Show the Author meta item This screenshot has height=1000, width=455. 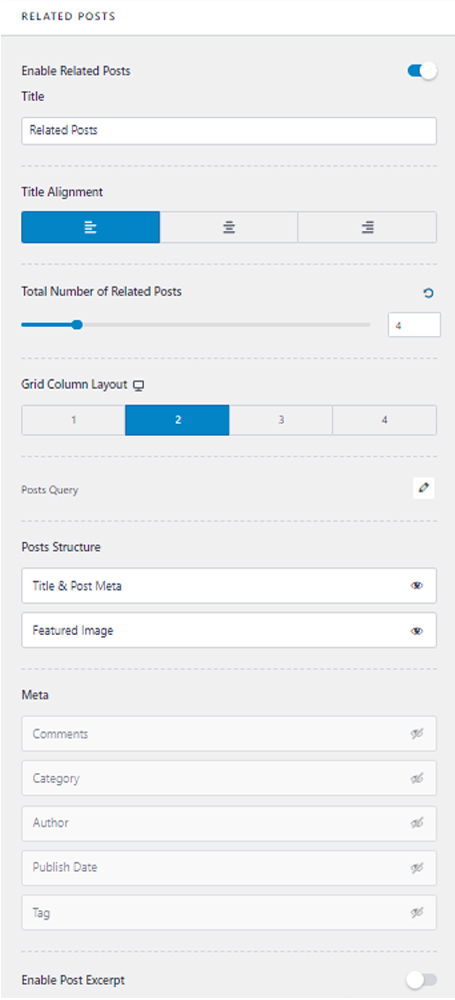[x=417, y=823]
